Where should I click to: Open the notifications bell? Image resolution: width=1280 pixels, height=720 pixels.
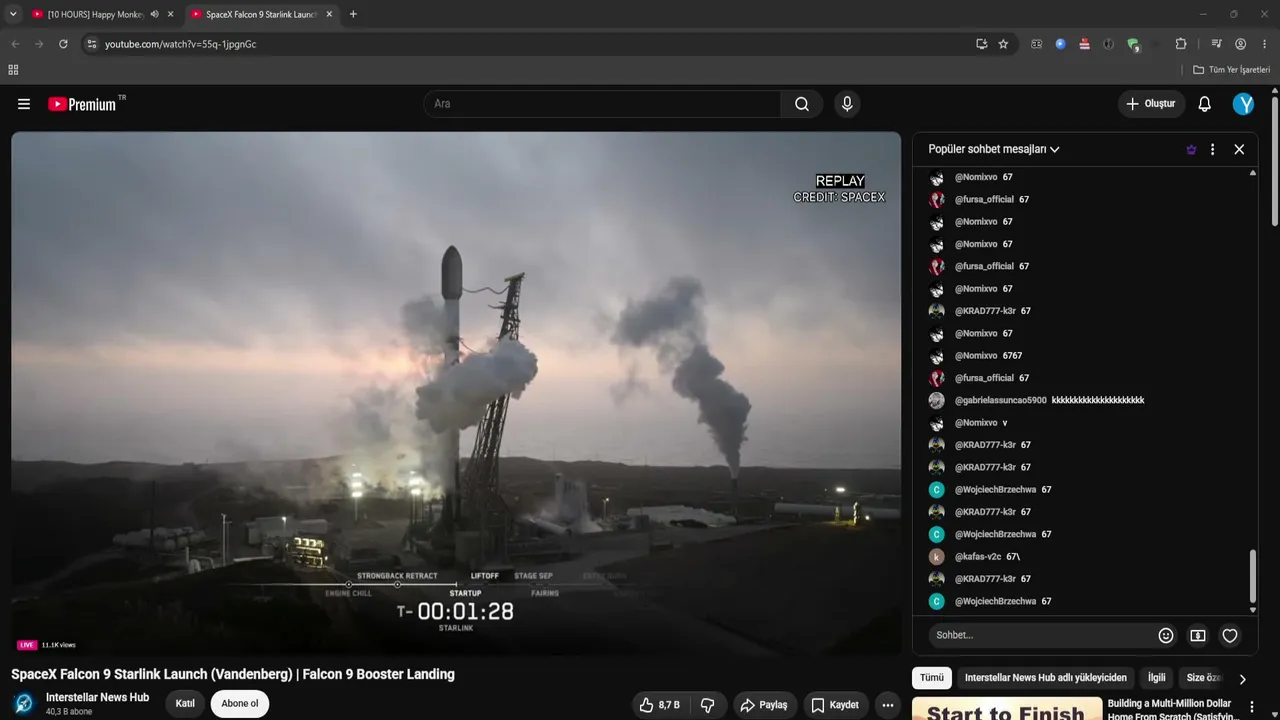(x=1205, y=104)
